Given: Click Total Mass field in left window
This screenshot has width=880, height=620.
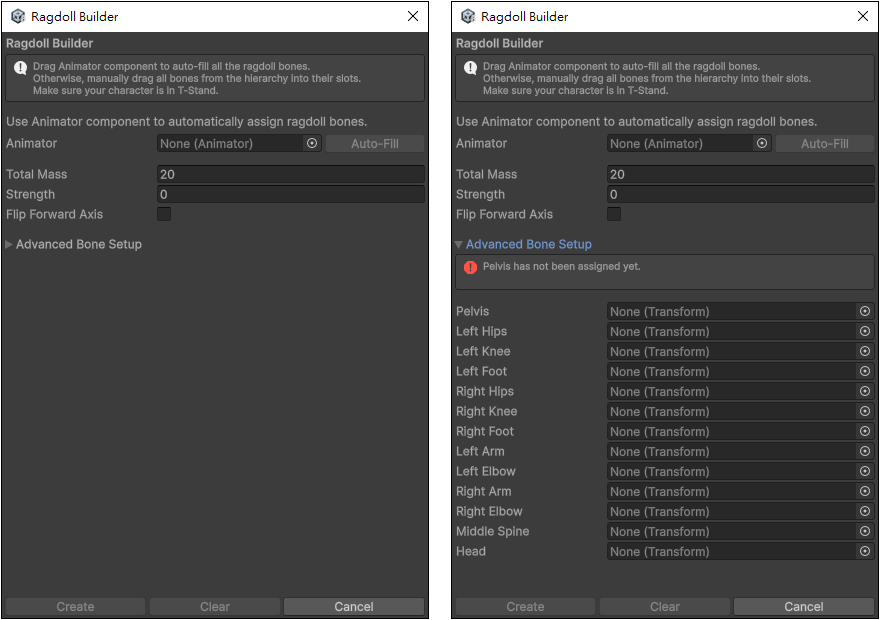Looking at the screenshot, I should tap(291, 174).
